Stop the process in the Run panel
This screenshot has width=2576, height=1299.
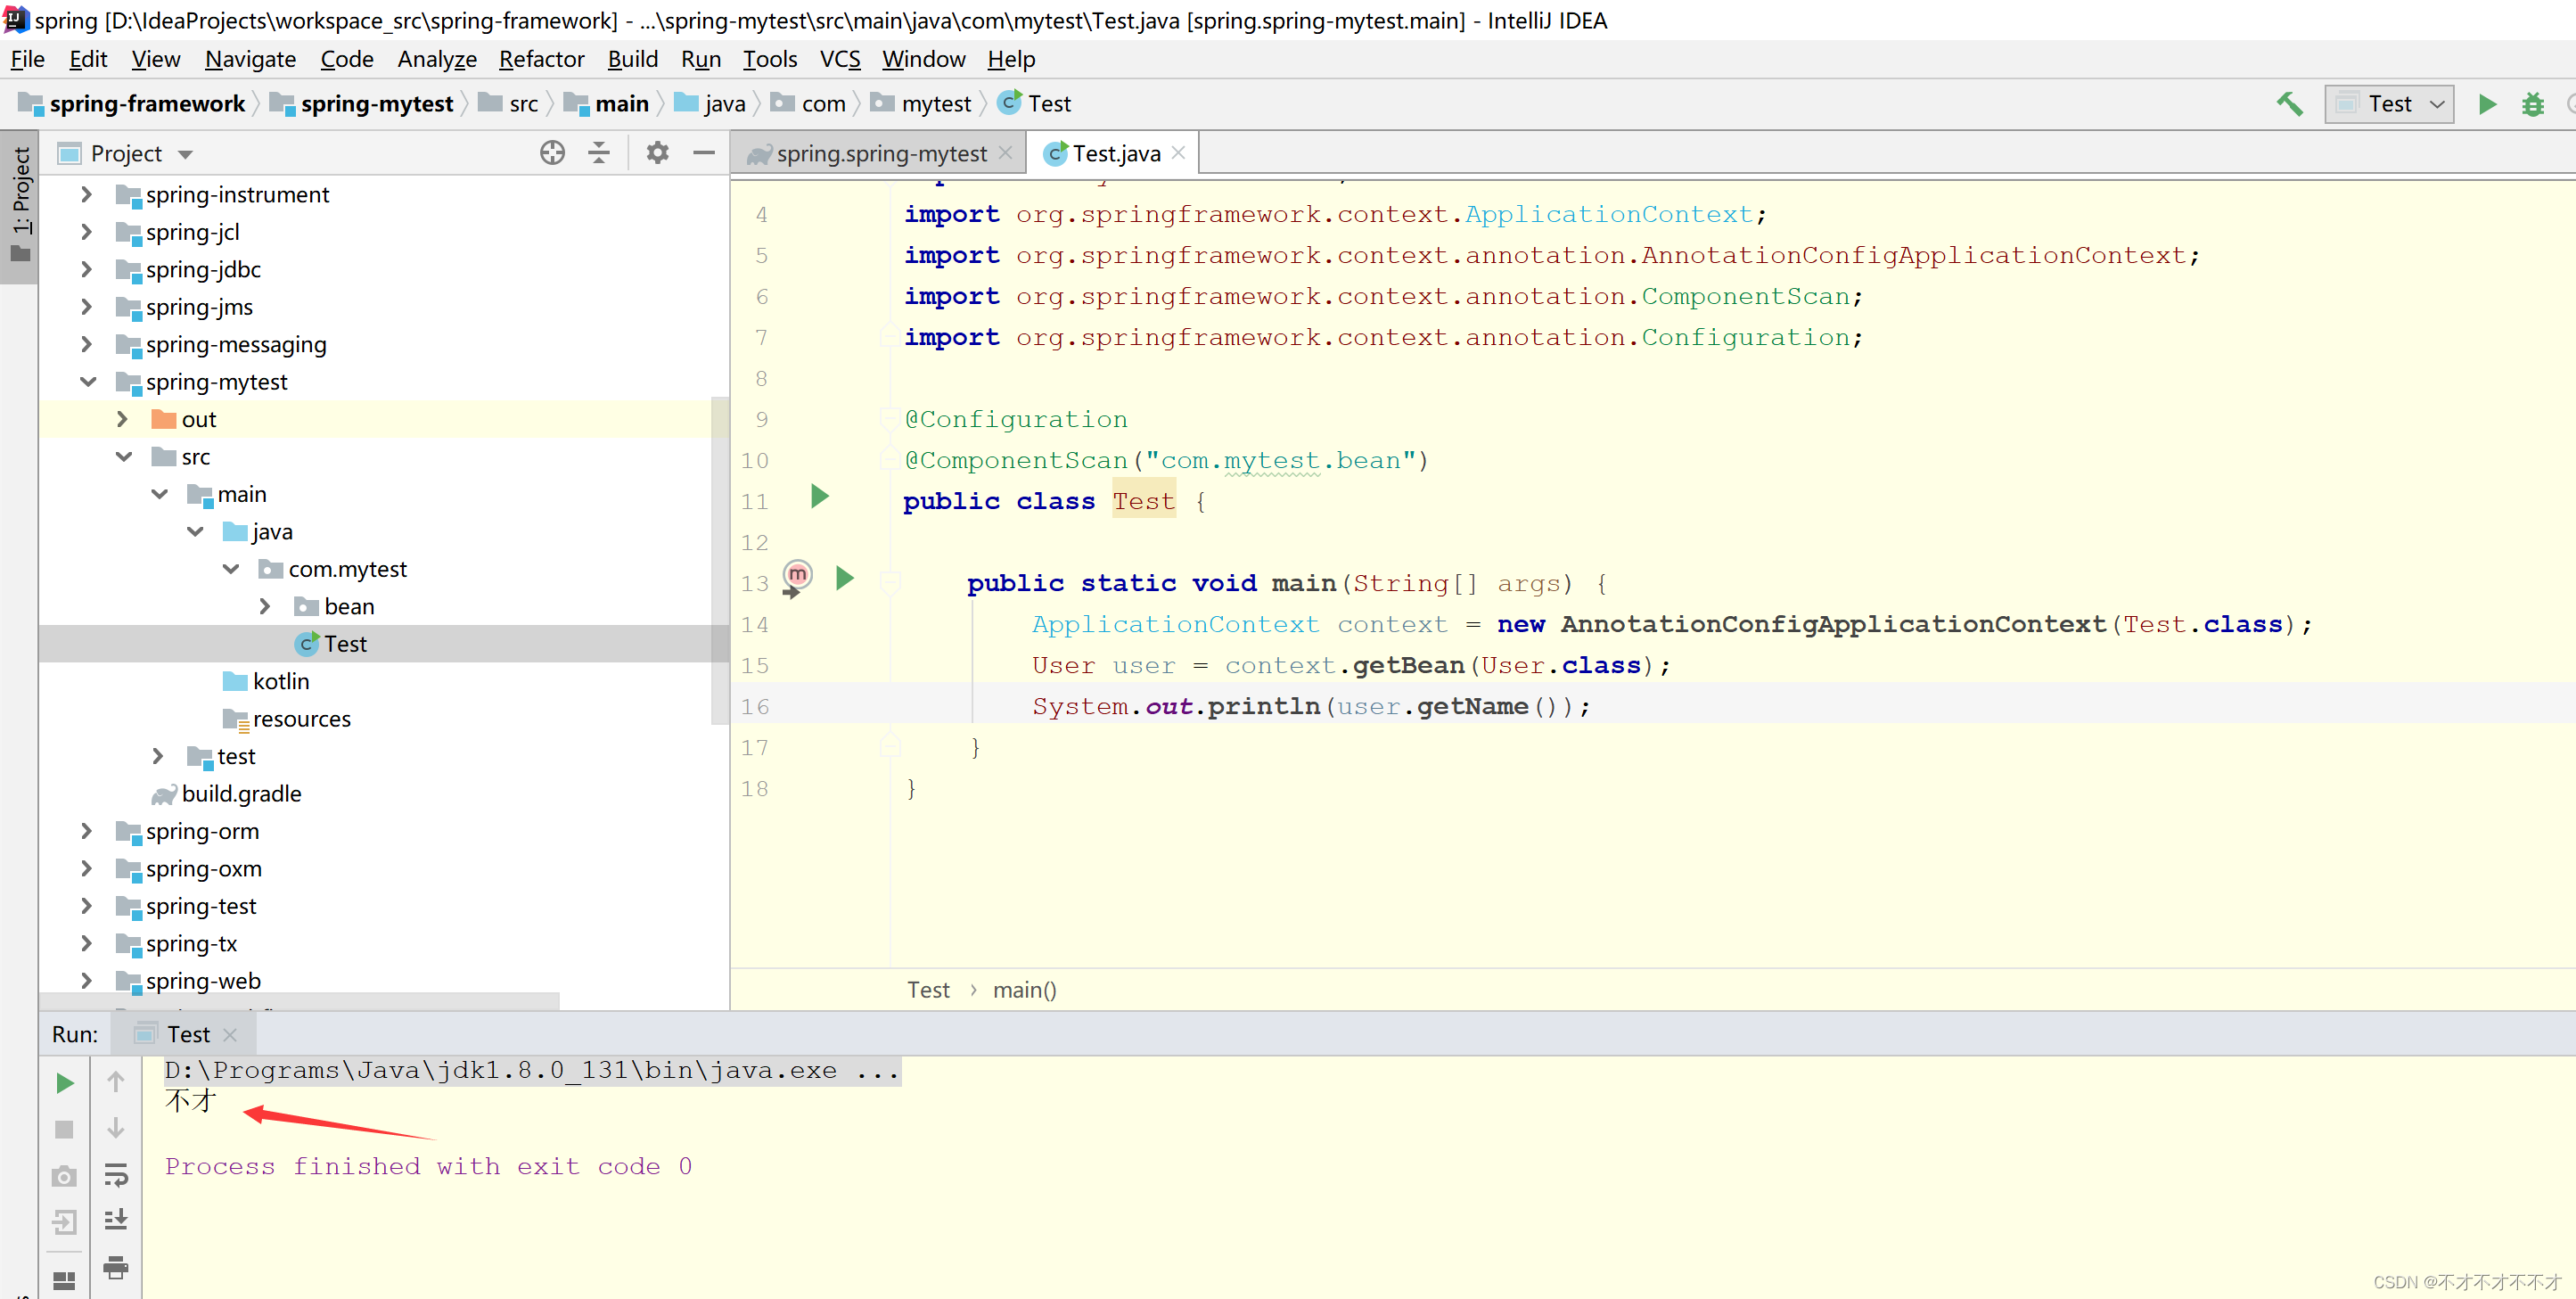tap(64, 1129)
